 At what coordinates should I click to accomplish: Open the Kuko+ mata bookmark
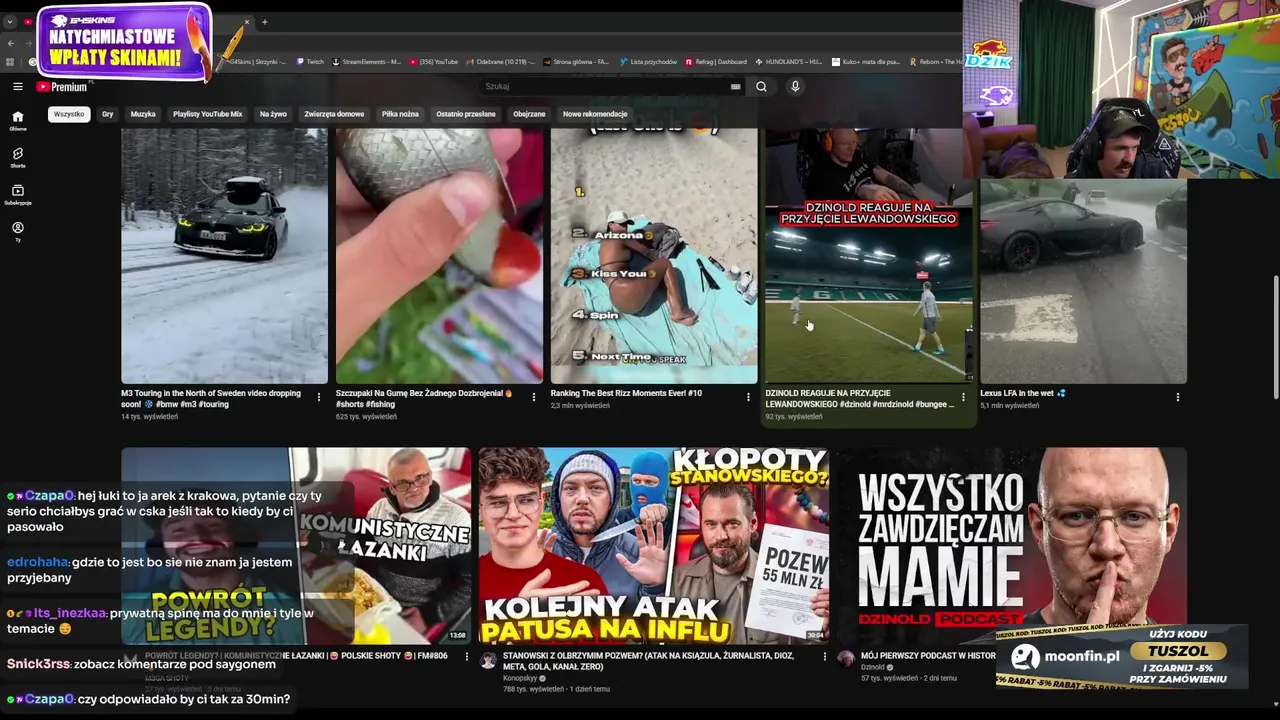[x=866, y=62]
